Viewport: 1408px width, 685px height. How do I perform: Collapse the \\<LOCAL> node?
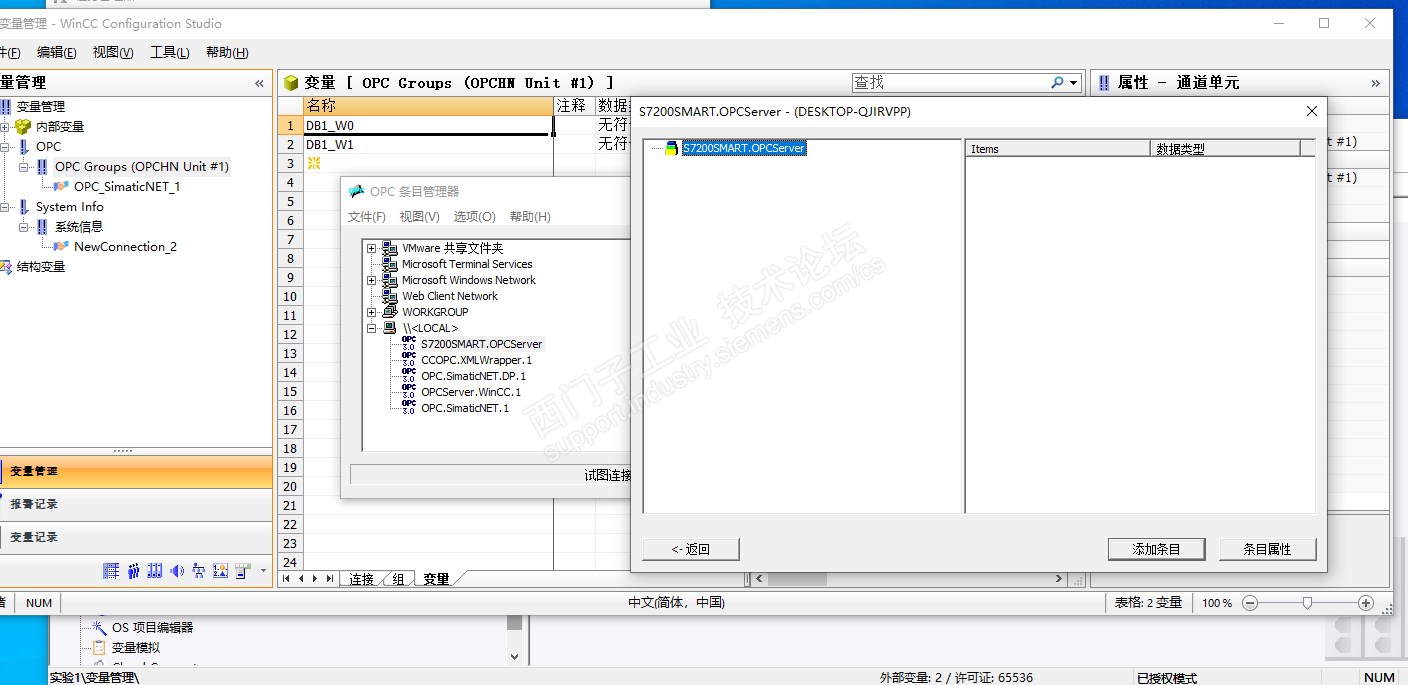point(372,328)
